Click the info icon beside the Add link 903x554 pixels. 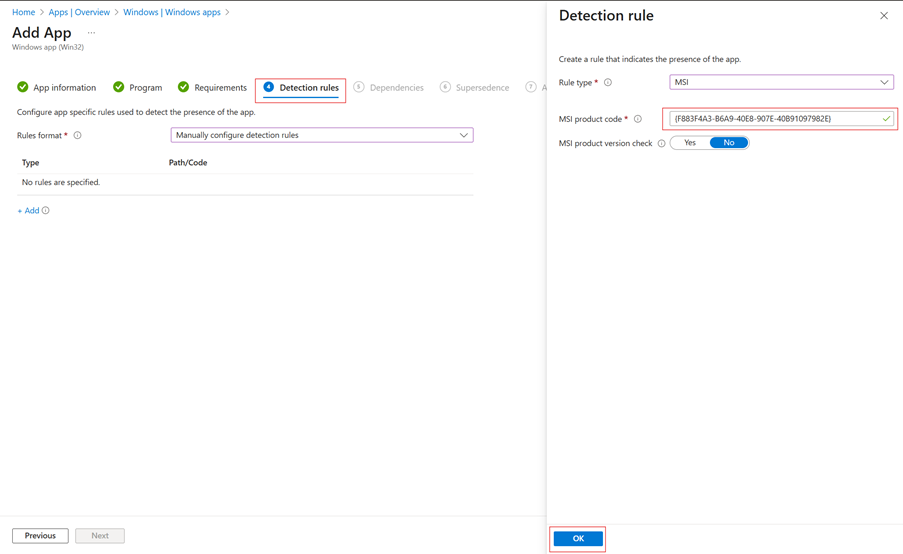point(45,210)
